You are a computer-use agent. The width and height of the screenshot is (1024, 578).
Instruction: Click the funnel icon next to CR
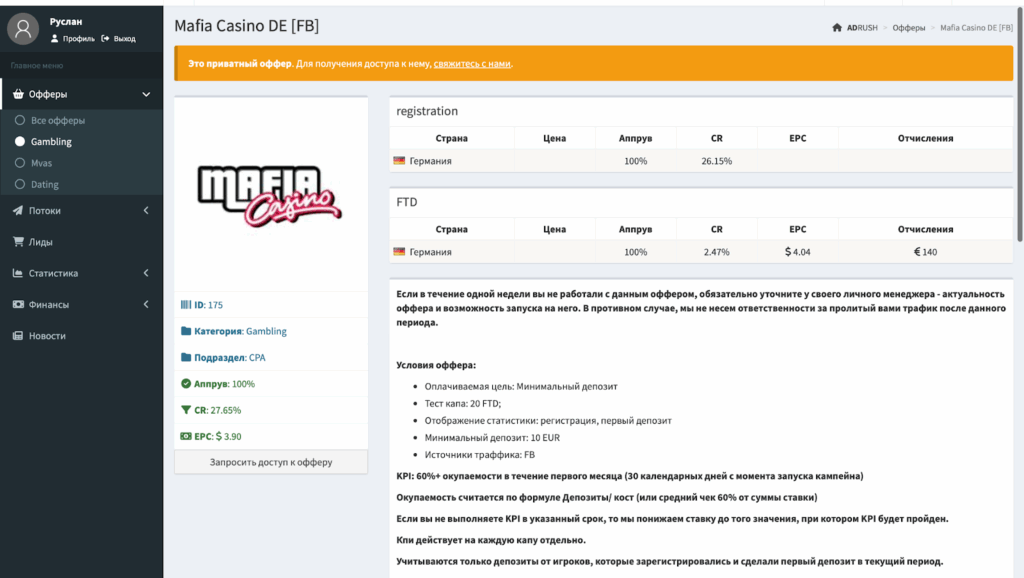click(186, 409)
